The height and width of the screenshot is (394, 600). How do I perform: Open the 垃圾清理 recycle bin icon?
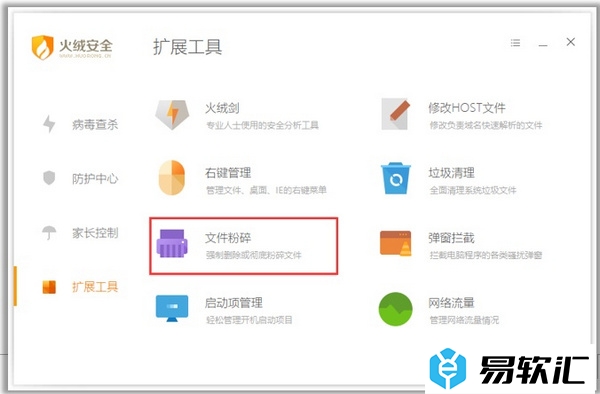click(396, 178)
